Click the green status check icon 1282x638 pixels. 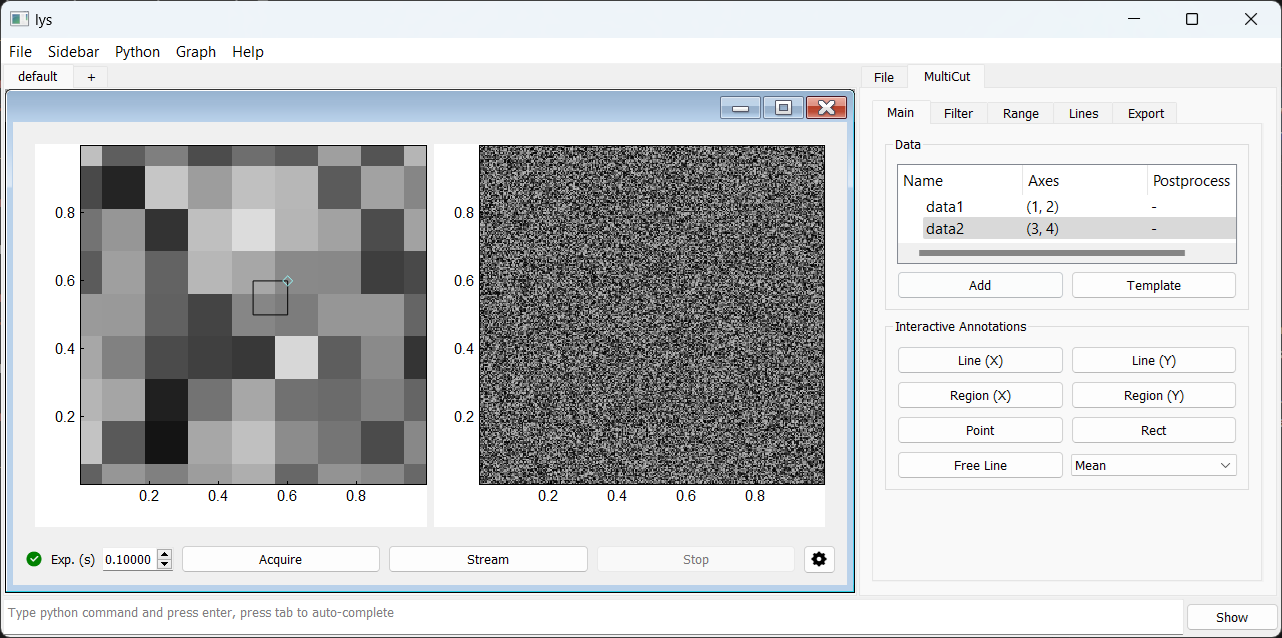tap(34, 559)
